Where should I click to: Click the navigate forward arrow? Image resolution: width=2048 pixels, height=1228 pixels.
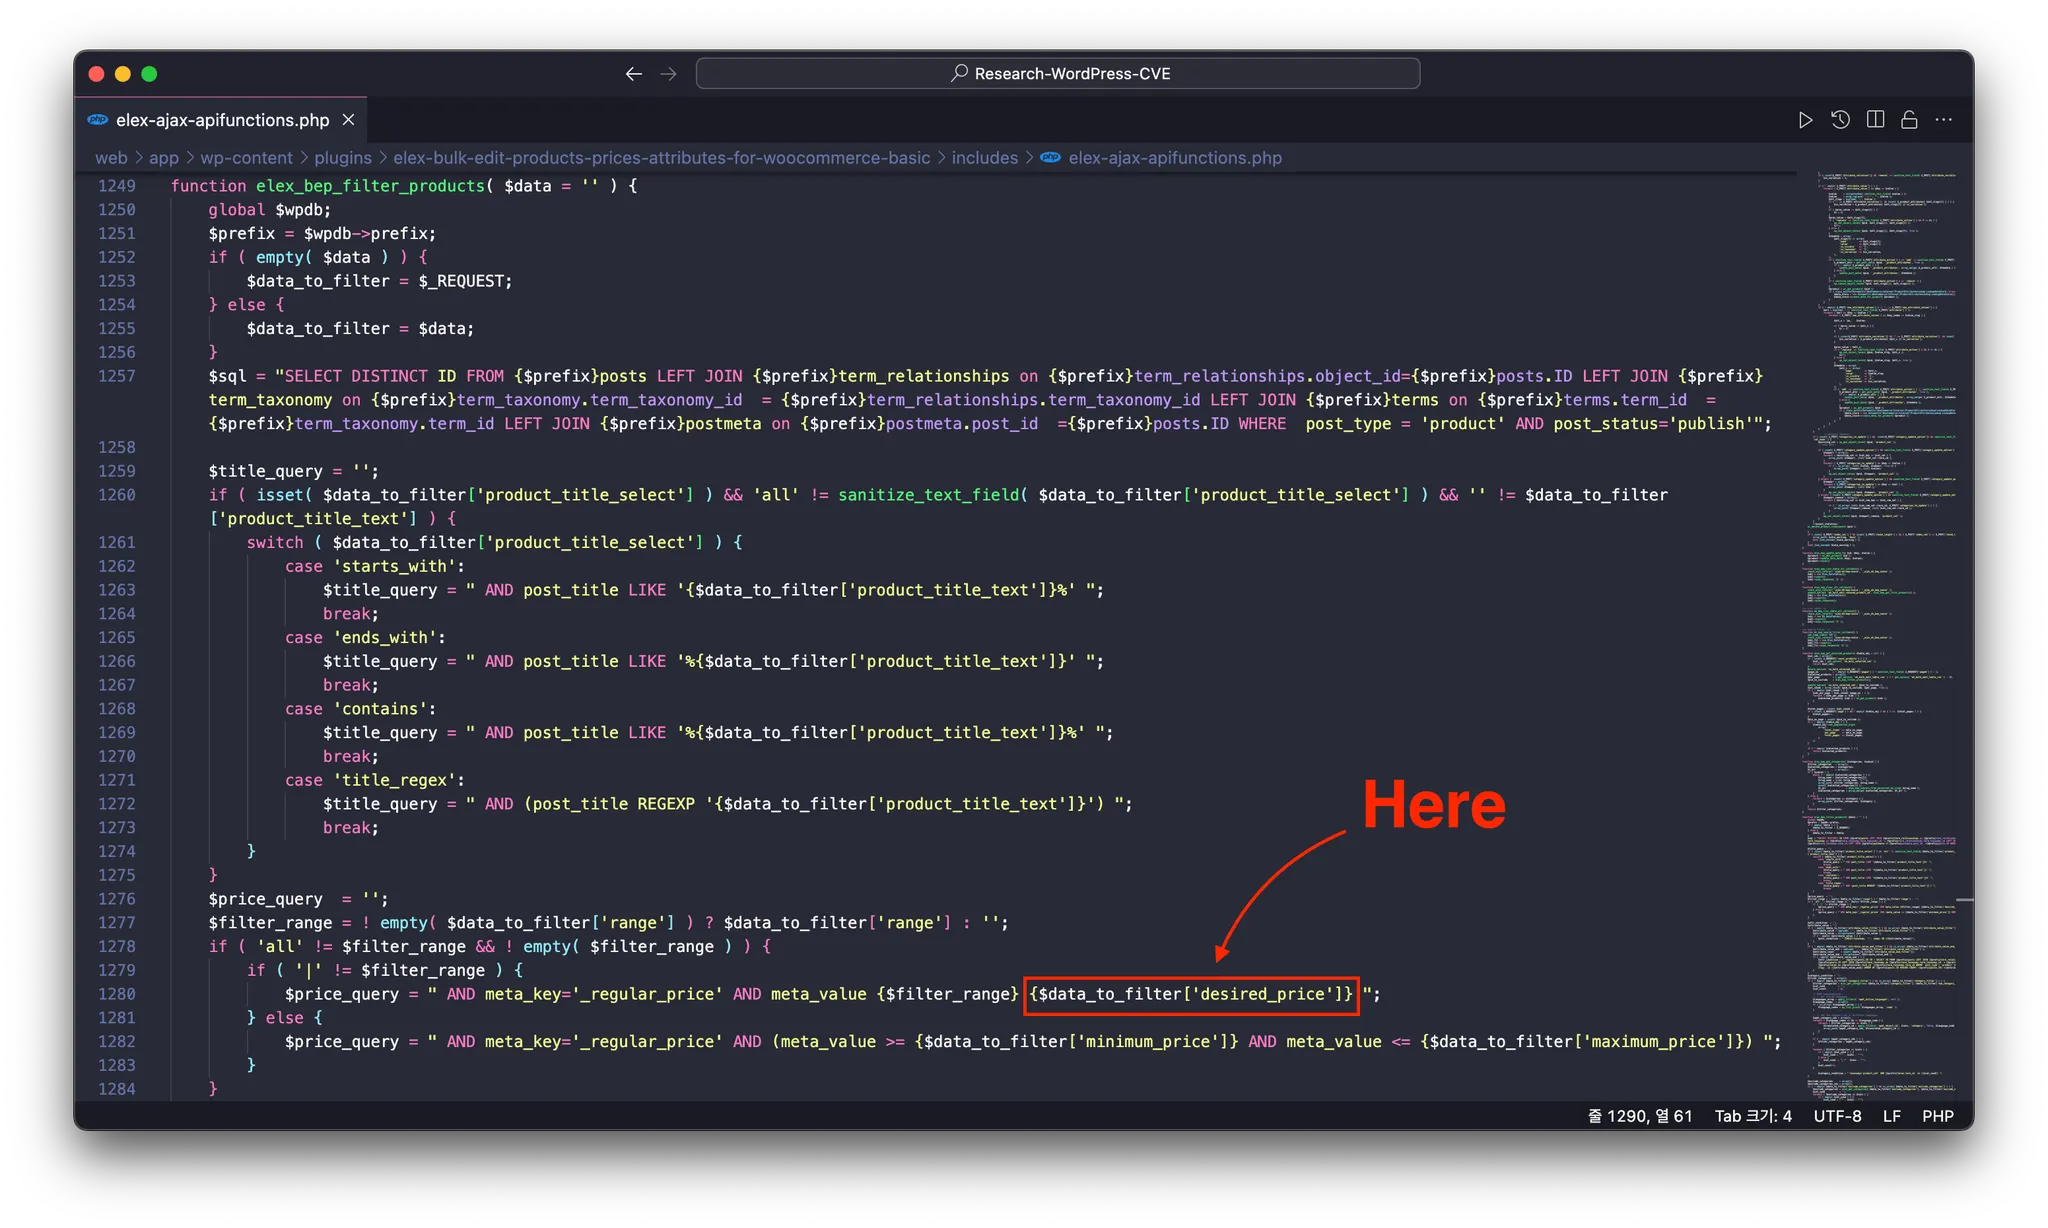pyautogui.click(x=668, y=74)
